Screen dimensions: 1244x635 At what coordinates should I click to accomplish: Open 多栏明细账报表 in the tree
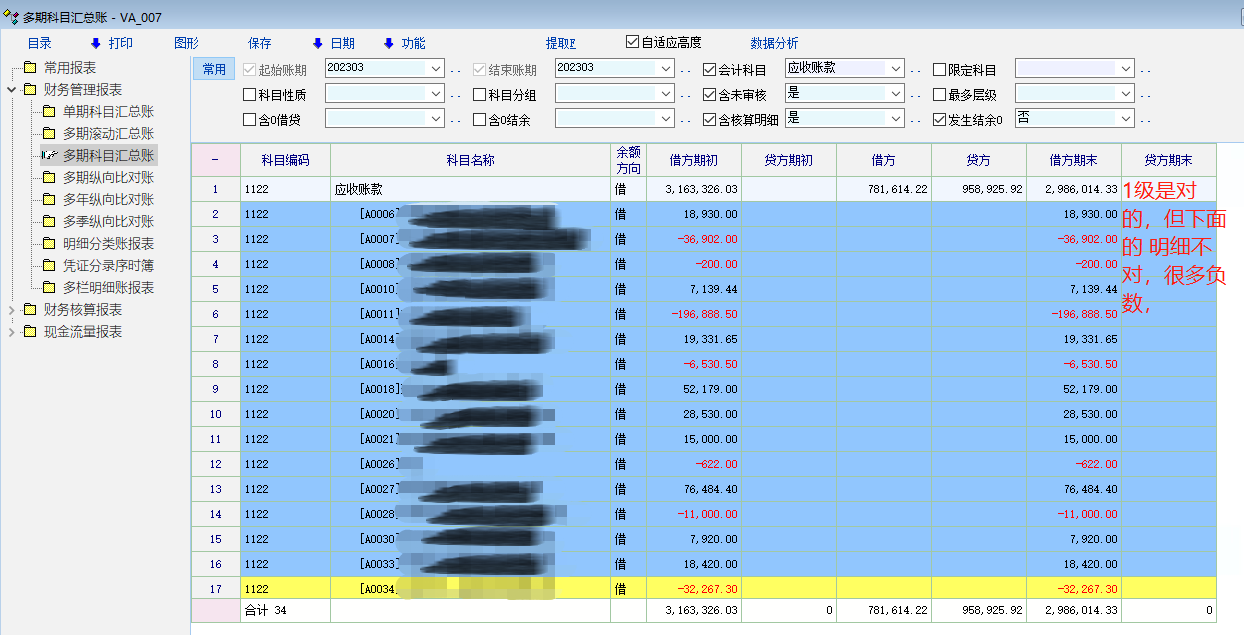pyautogui.click(x=108, y=288)
